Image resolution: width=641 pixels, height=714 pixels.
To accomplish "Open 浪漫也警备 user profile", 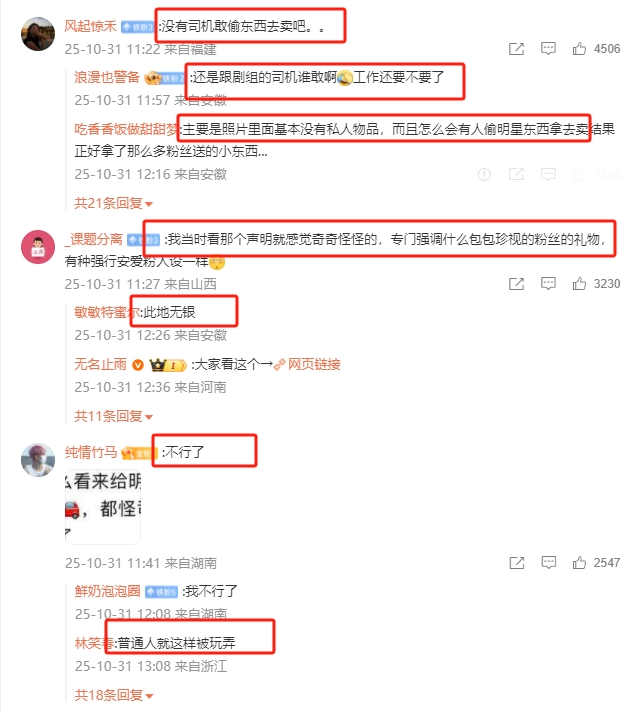I will click(107, 77).
